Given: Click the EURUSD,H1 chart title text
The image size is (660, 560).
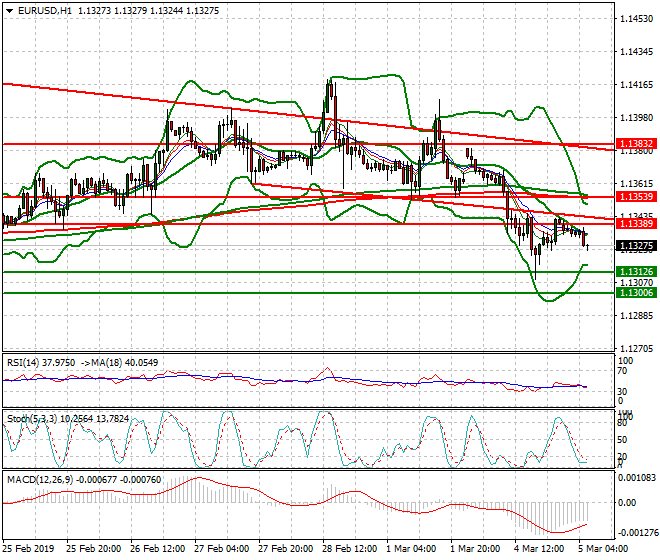Looking at the screenshot, I should [x=45, y=11].
